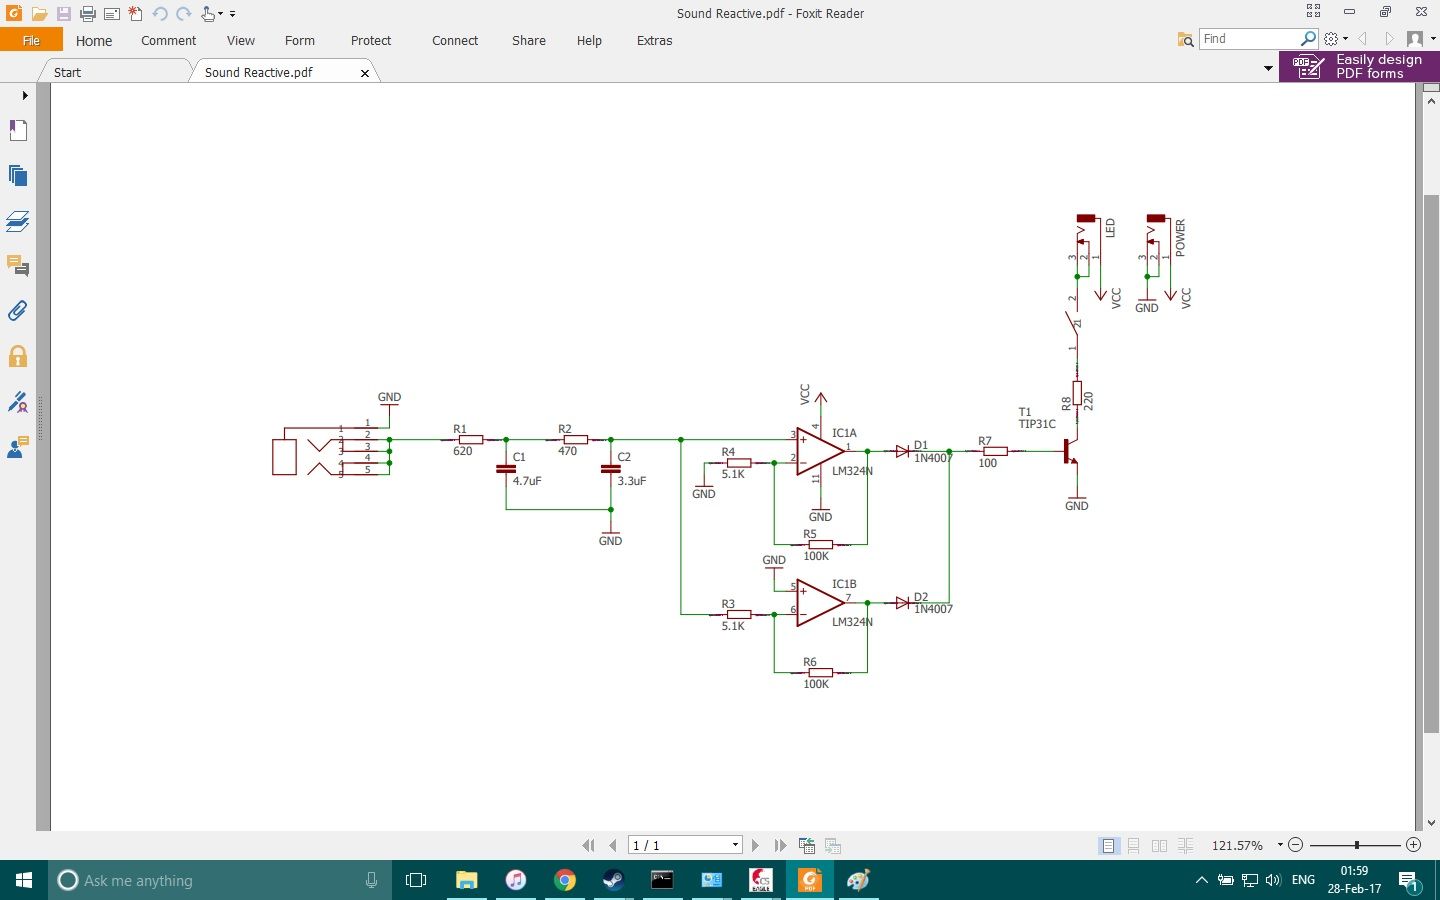
Task: Click the zoom in plus button
Action: [1413, 845]
